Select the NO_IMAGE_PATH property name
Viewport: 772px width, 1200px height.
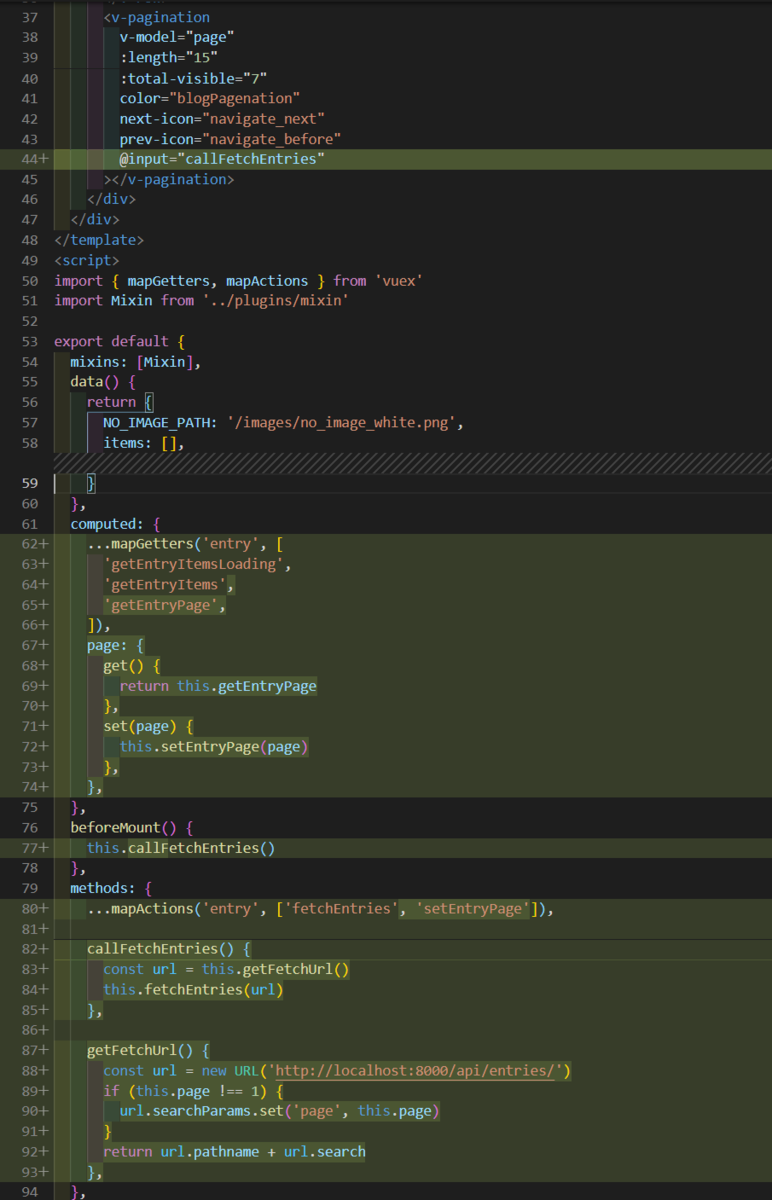tap(157, 423)
